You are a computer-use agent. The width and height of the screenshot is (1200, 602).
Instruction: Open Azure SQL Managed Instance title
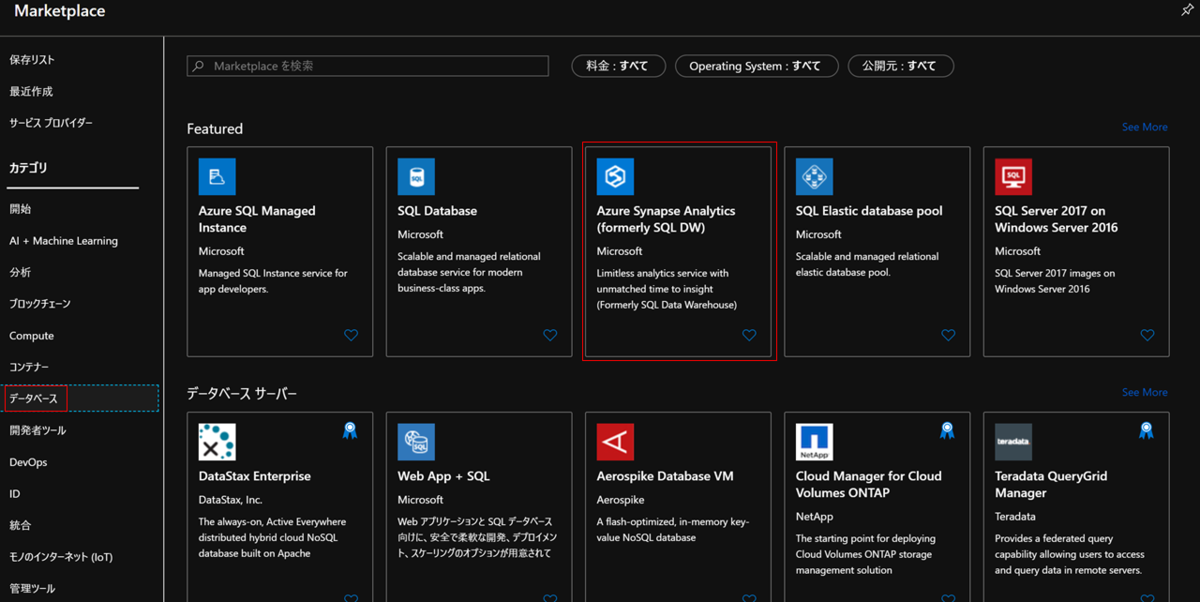pos(257,219)
